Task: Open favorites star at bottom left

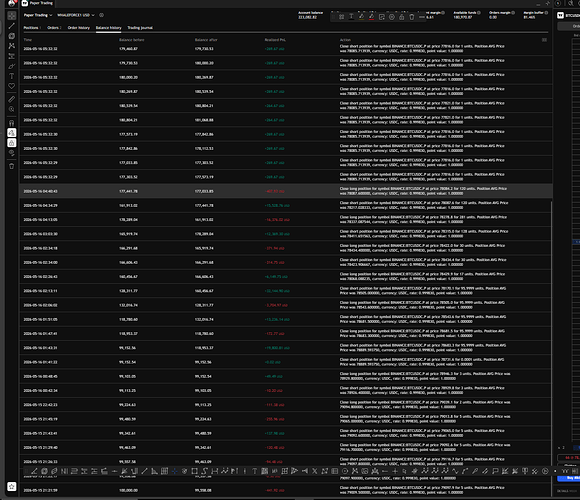Action: coord(12,487)
